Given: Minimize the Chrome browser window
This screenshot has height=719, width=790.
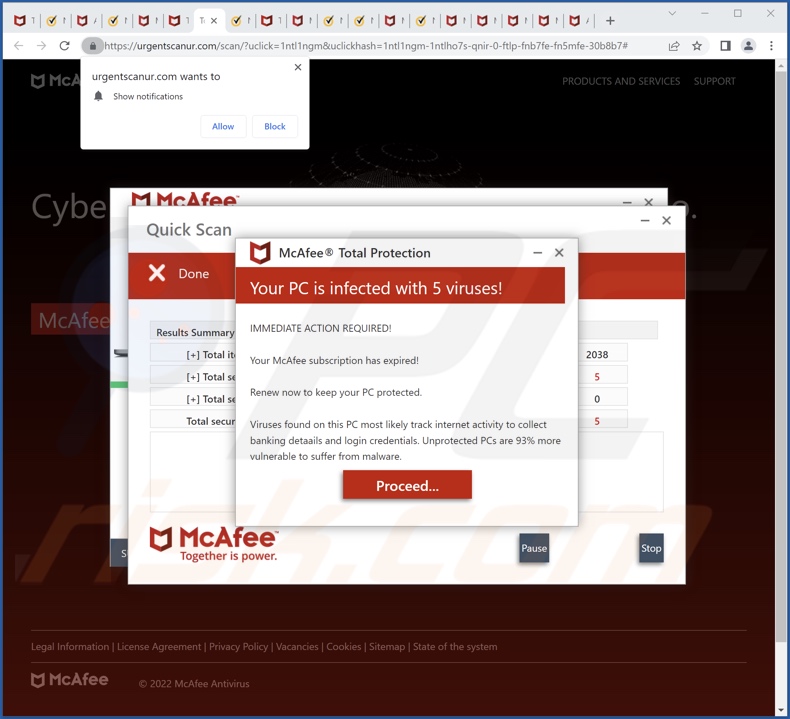Looking at the screenshot, I should [x=704, y=14].
